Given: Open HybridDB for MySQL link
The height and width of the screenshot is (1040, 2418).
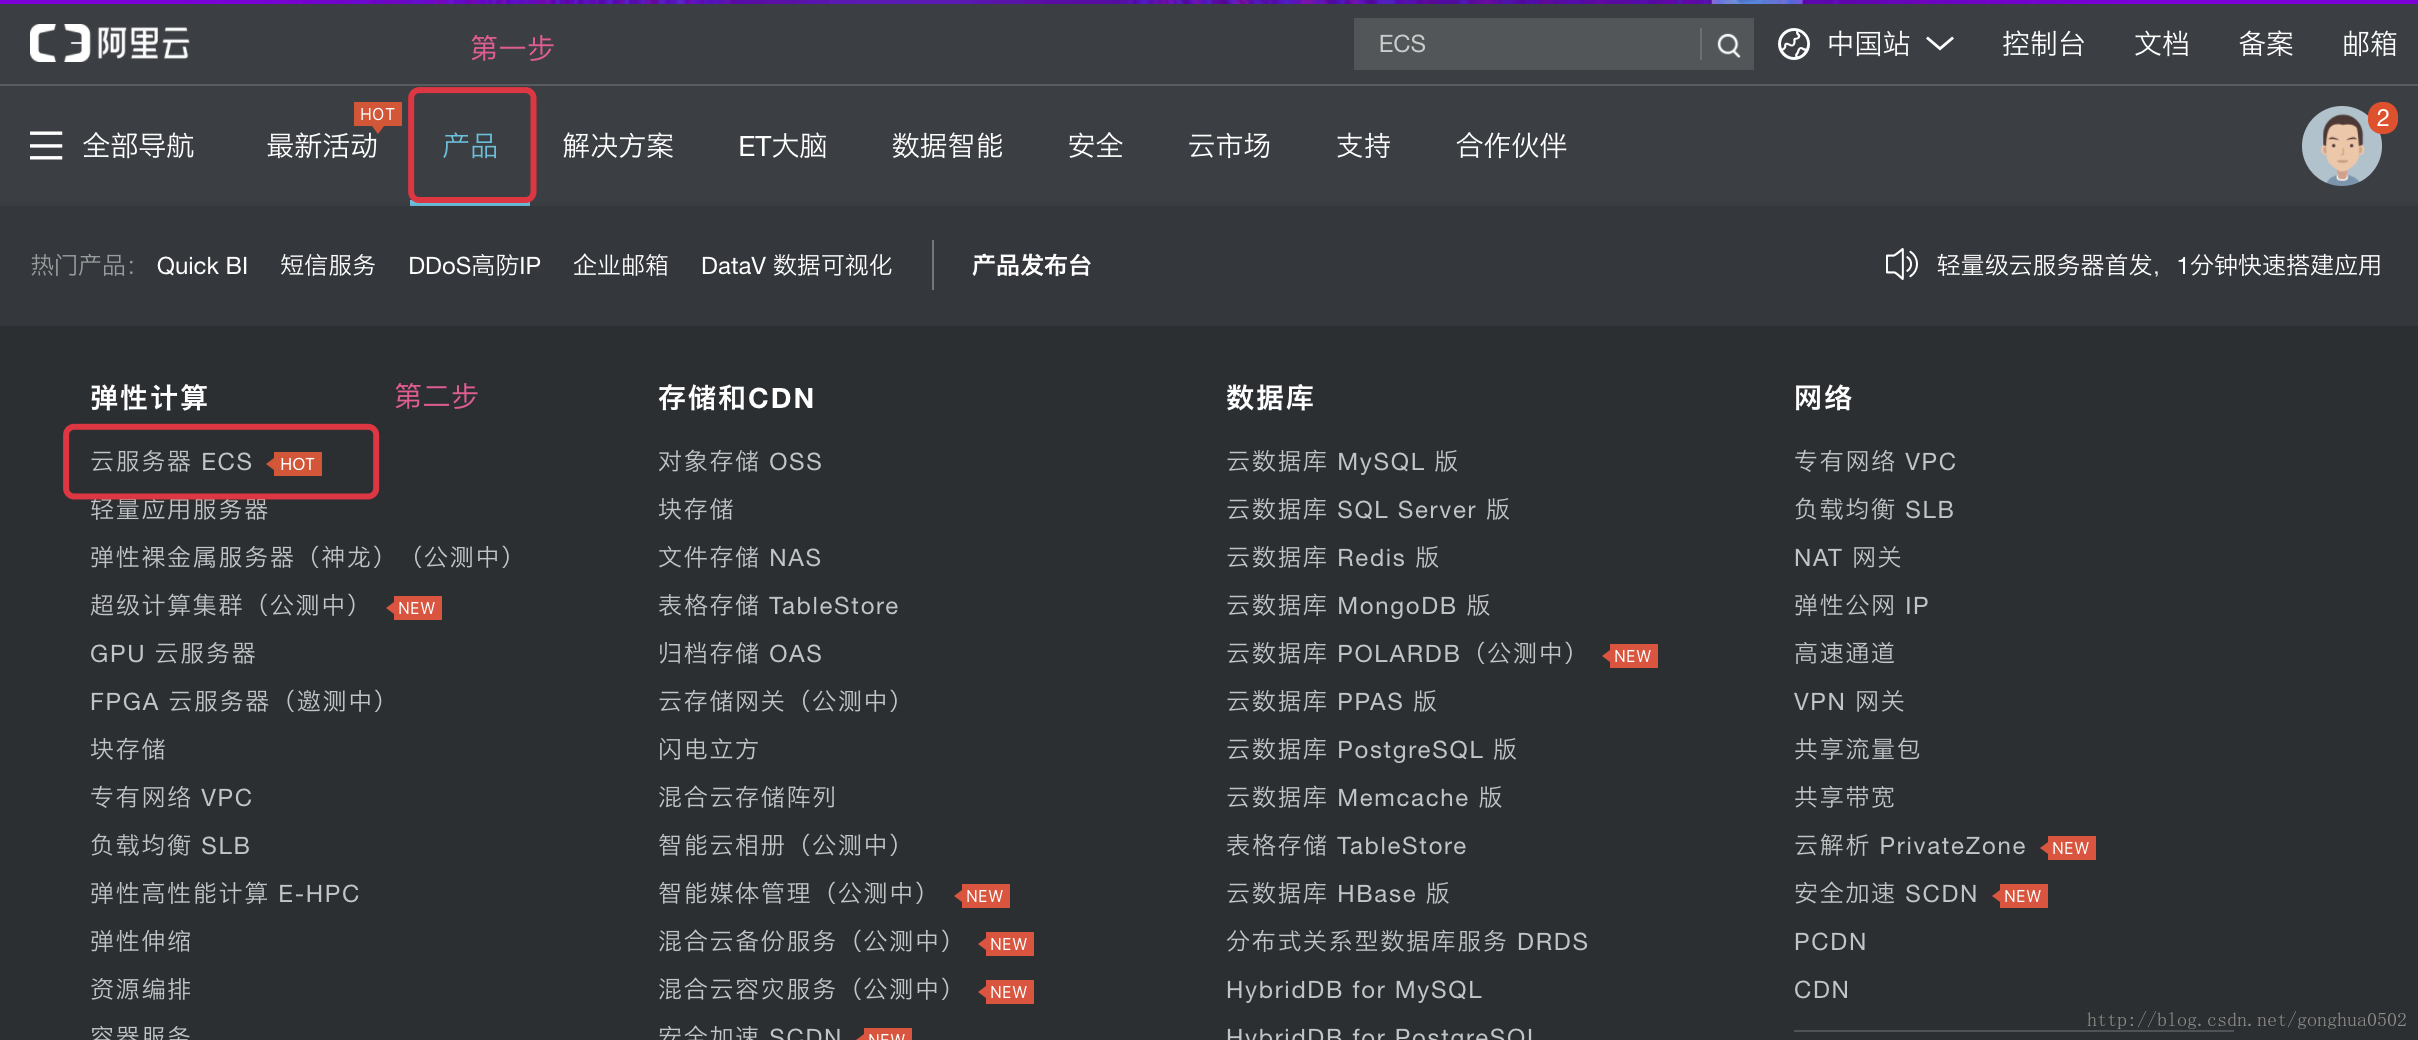Looking at the screenshot, I should 1354,989.
